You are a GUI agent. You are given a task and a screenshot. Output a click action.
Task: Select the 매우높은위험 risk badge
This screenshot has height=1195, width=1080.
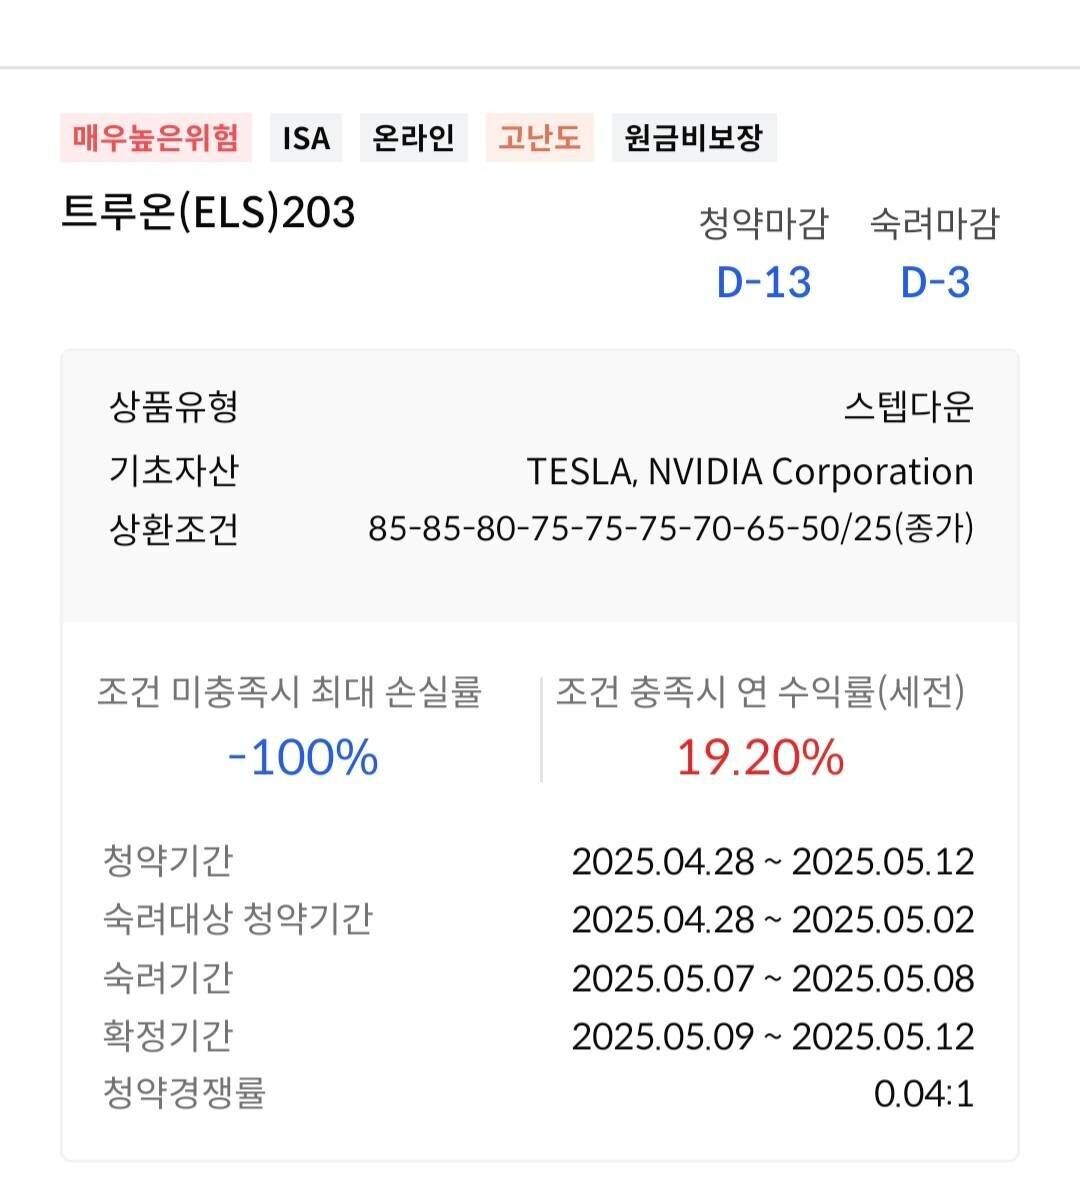click(x=152, y=138)
